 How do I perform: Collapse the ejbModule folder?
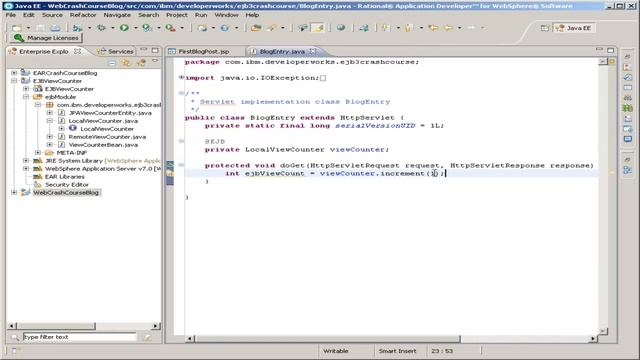click(x=26, y=97)
